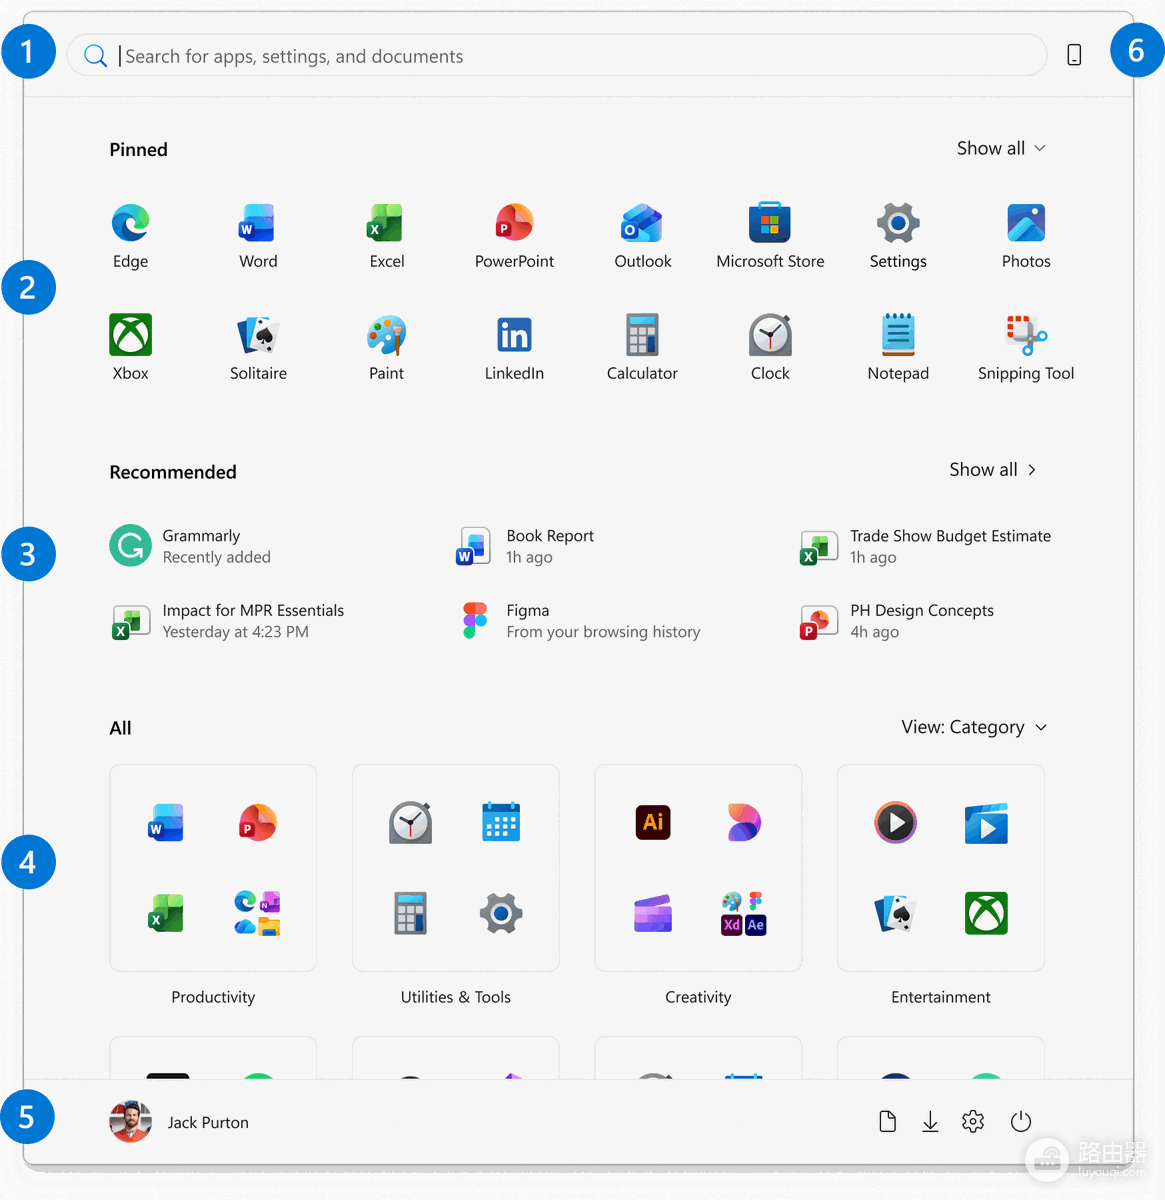
Task: Open Media Player icon in Entertainment folder
Action: (x=895, y=823)
